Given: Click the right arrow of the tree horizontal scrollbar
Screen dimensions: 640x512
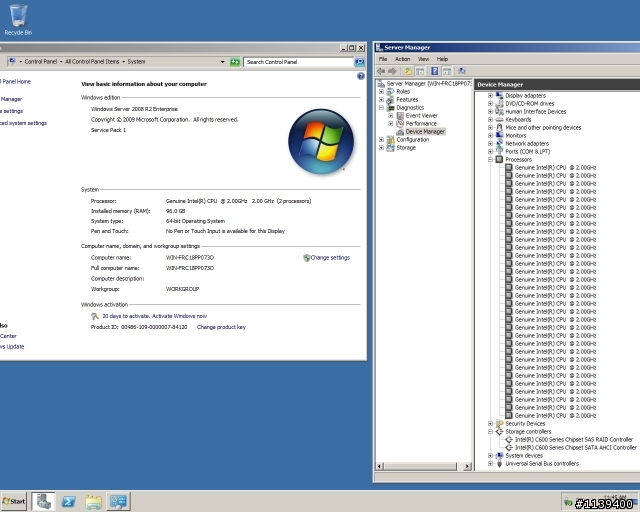Looking at the screenshot, I should [x=468, y=466].
